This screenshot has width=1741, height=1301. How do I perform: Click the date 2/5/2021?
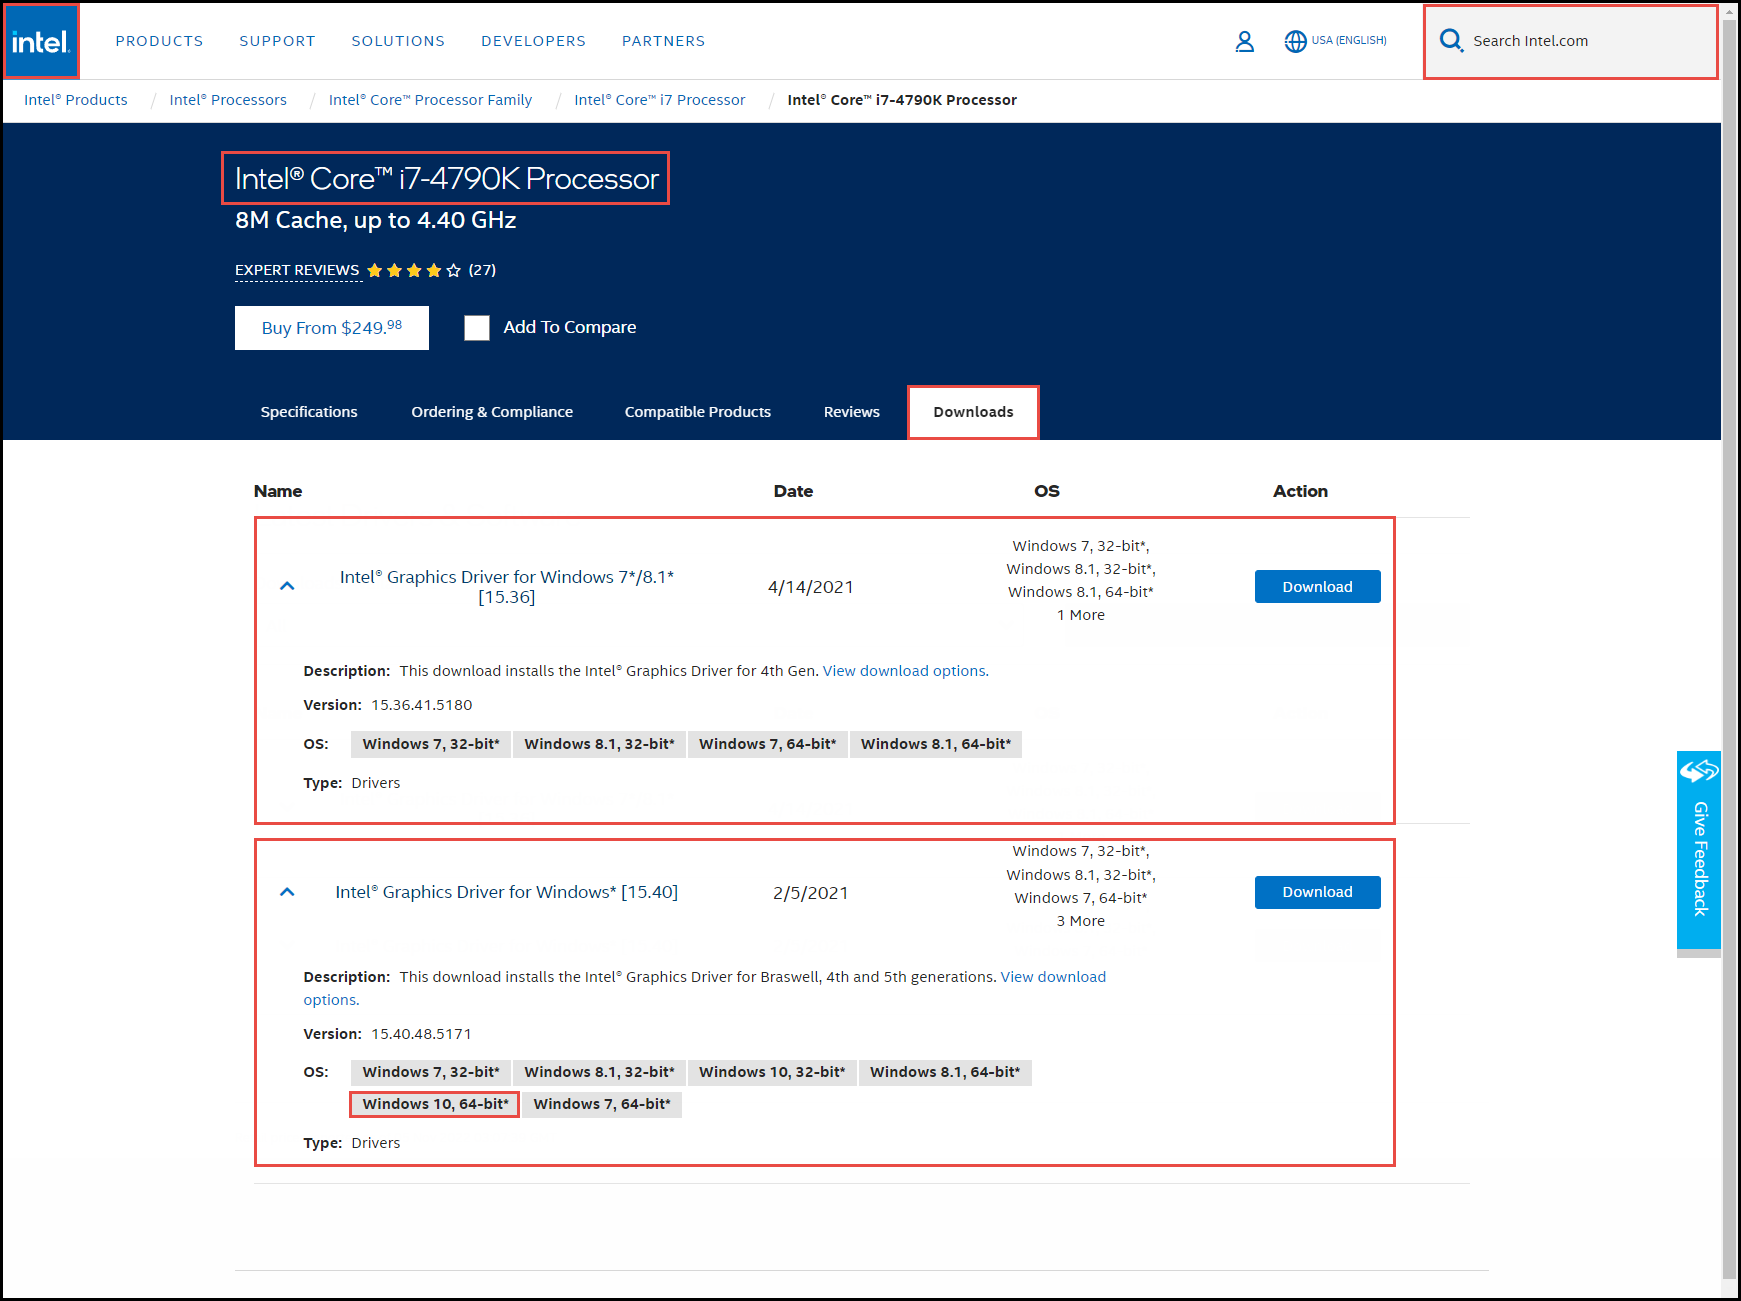coord(811,893)
